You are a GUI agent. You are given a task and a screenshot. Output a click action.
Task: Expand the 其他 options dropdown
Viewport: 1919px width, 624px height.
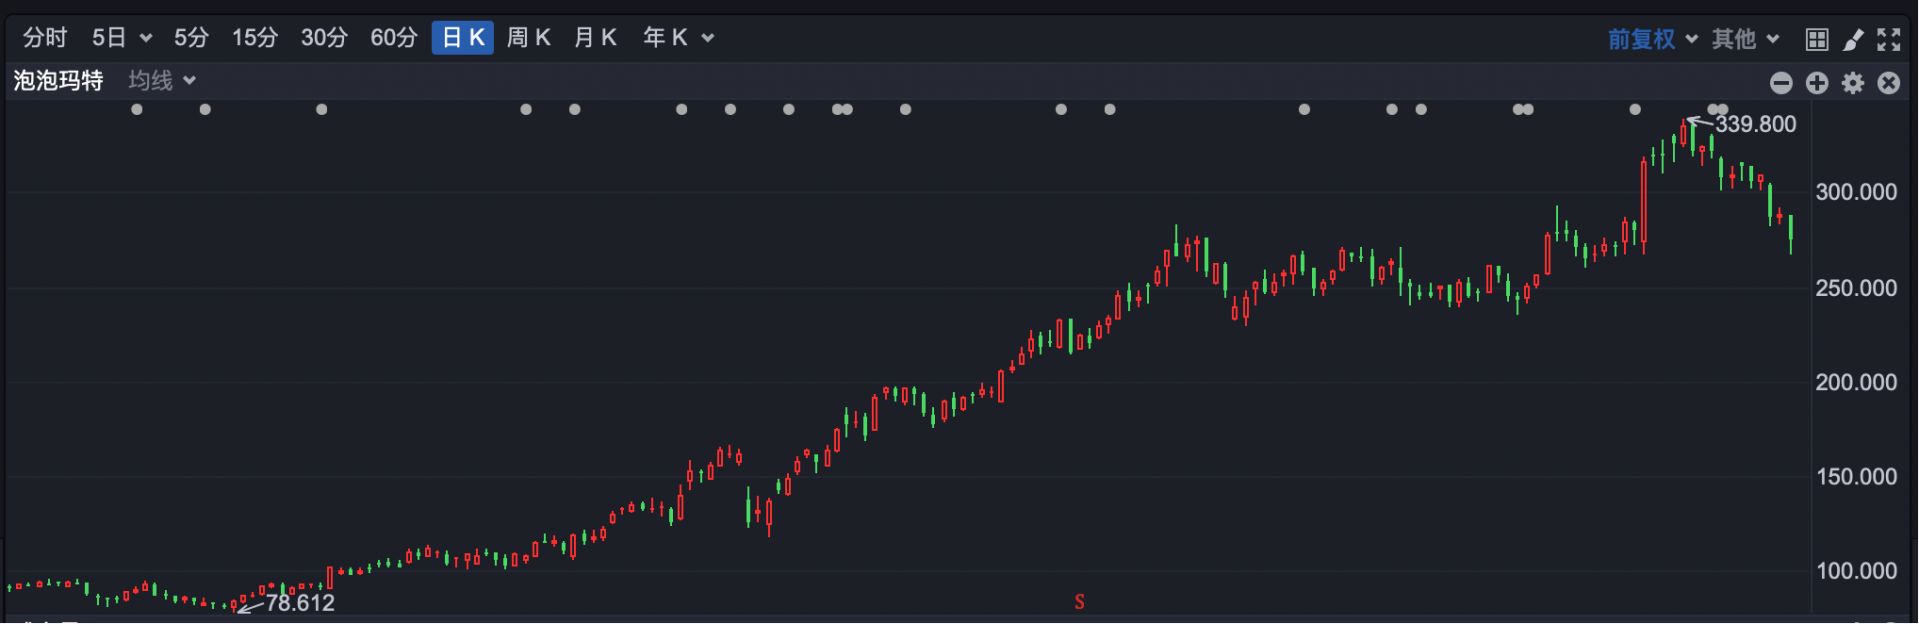pyautogui.click(x=1745, y=39)
